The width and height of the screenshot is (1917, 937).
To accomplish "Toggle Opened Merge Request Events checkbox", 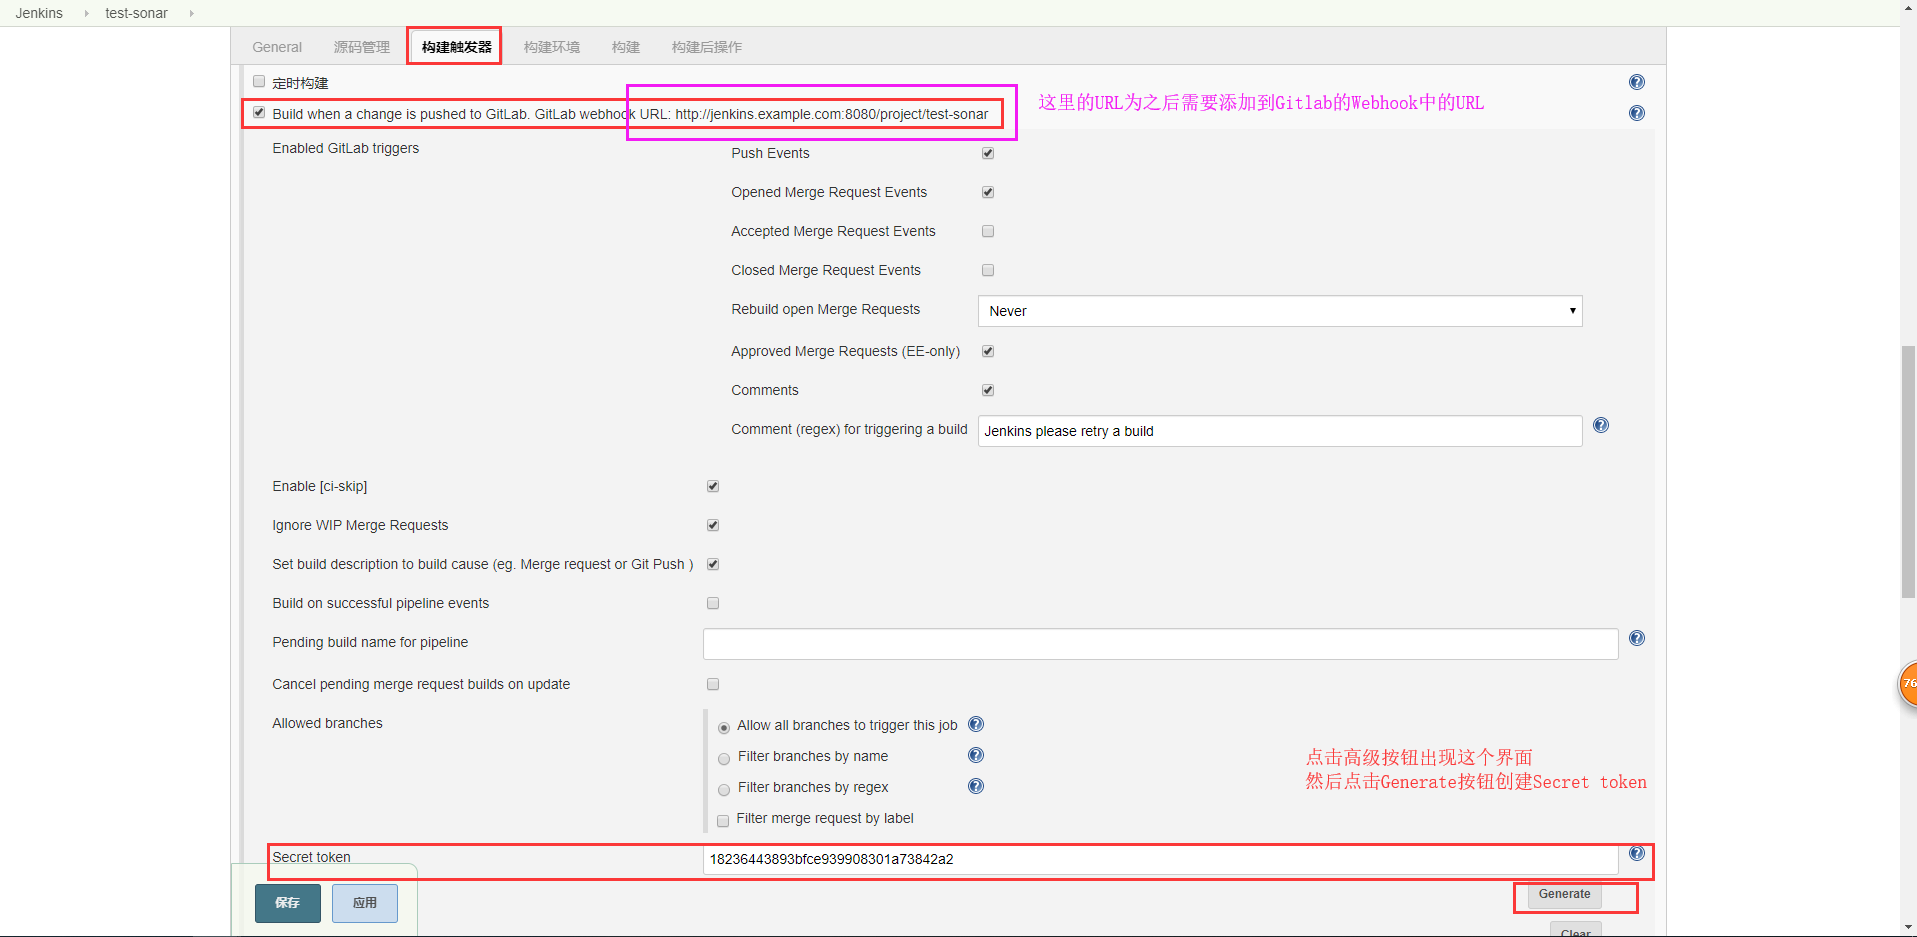I will point(988,192).
